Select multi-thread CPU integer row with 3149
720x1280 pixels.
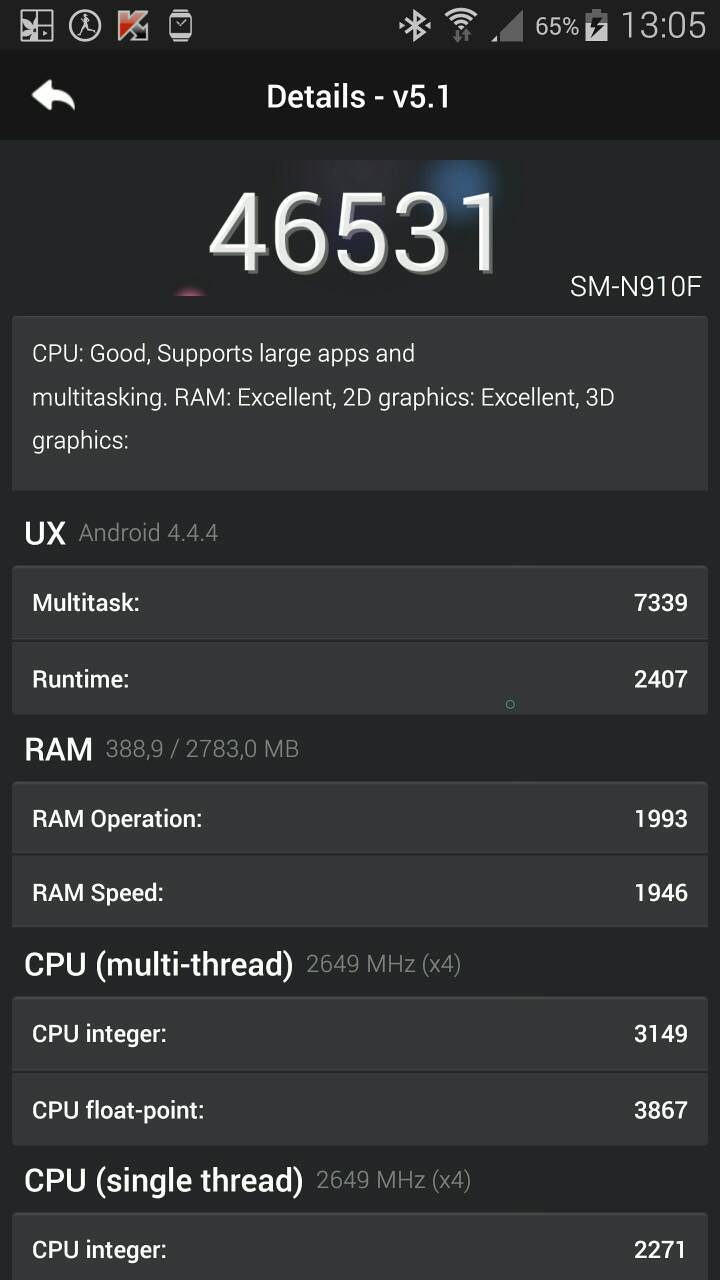point(359,1034)
